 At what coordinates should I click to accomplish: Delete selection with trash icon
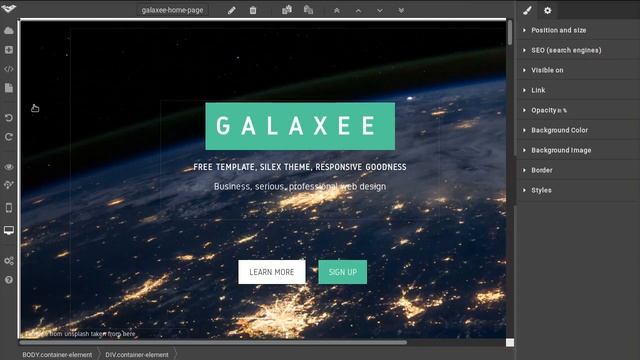coord(253,10)
